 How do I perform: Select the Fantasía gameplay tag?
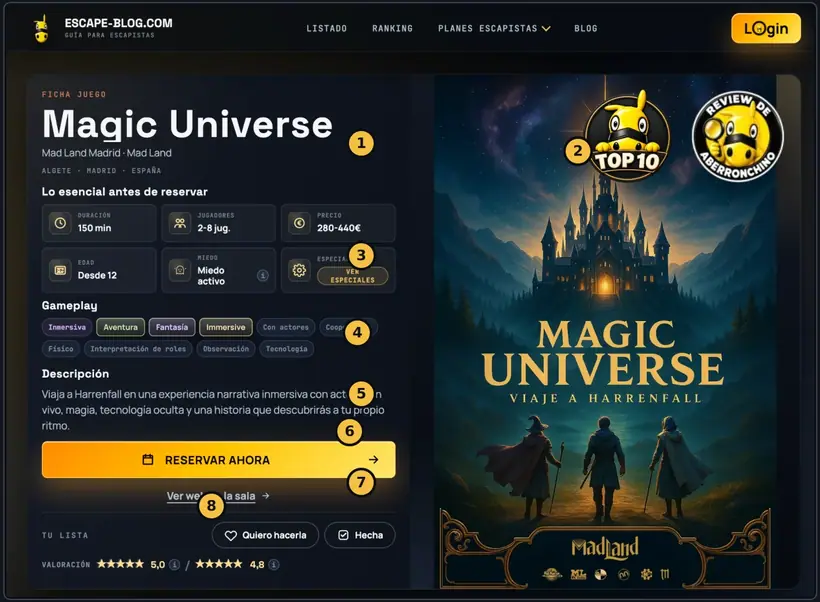tap(172, 327)
